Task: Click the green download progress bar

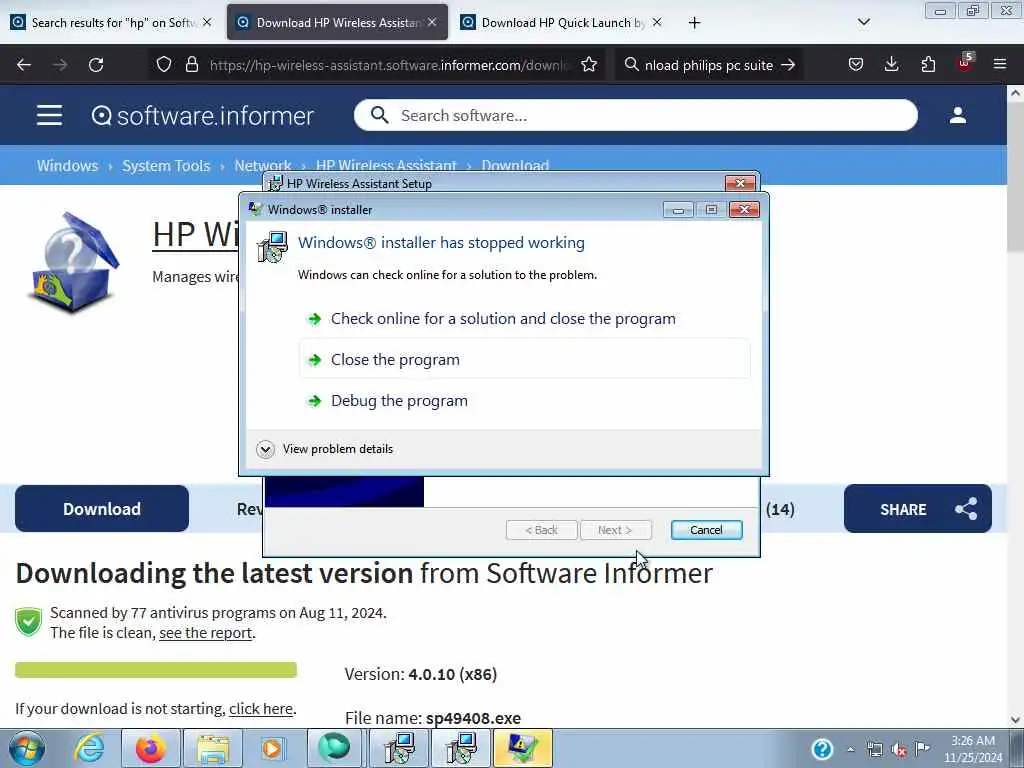Action: pyautogui.click(x=156, y=669)
